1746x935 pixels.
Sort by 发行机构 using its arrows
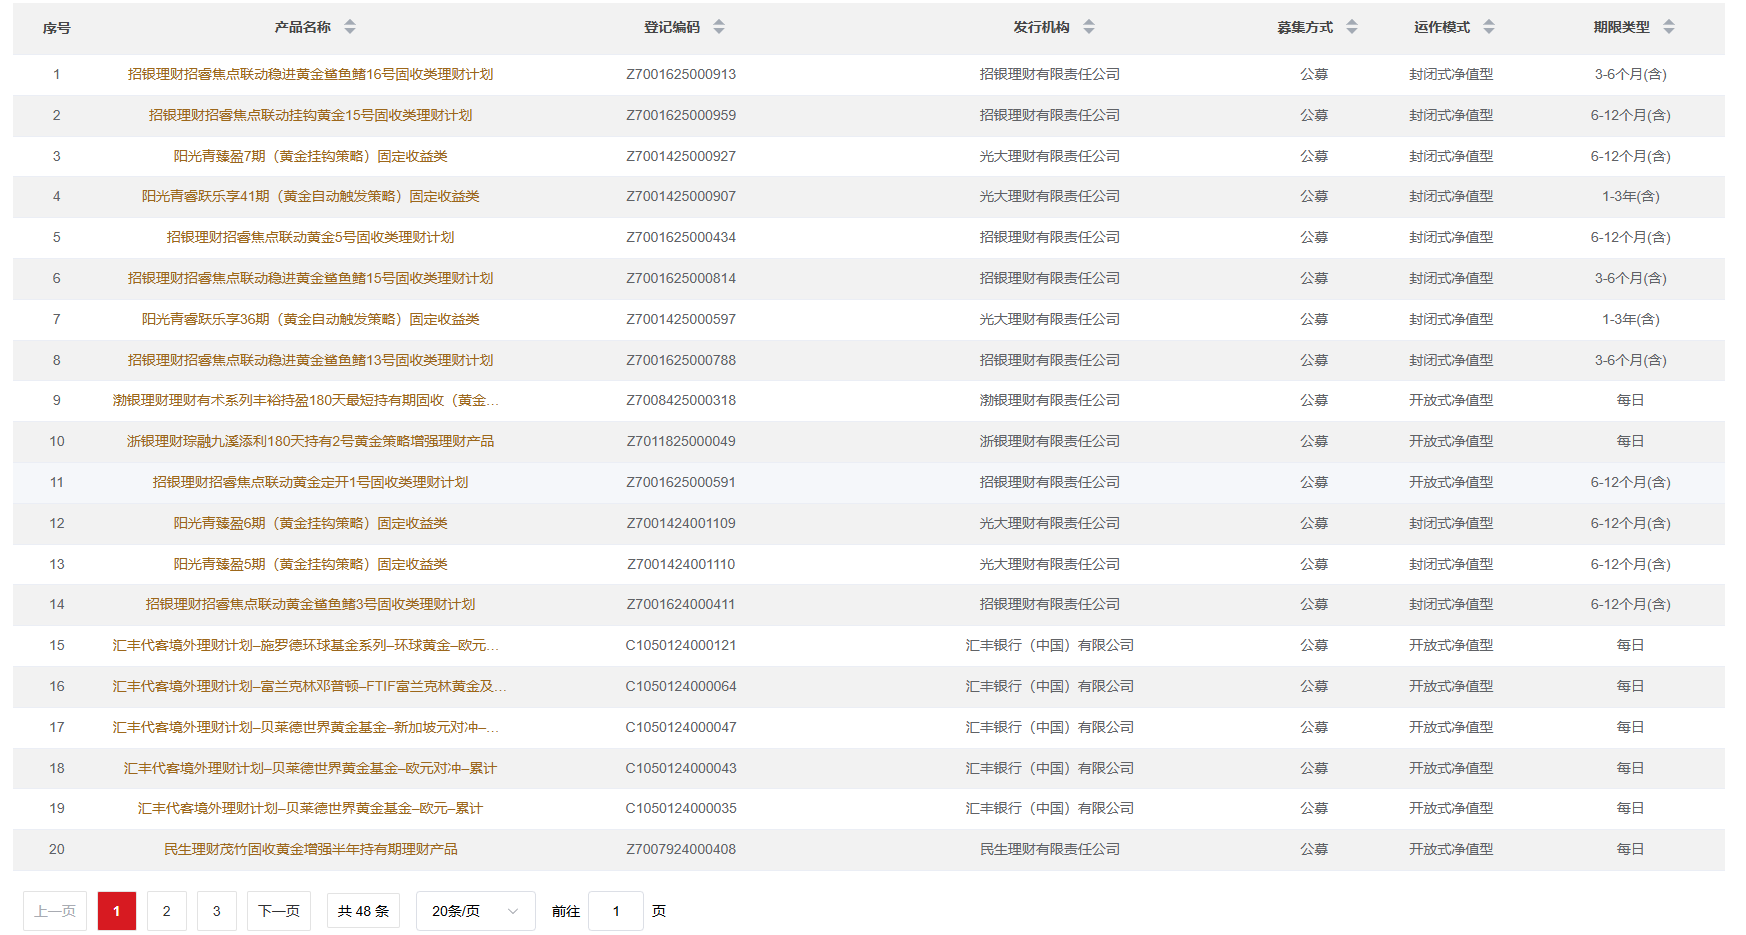coord(1089,27)
